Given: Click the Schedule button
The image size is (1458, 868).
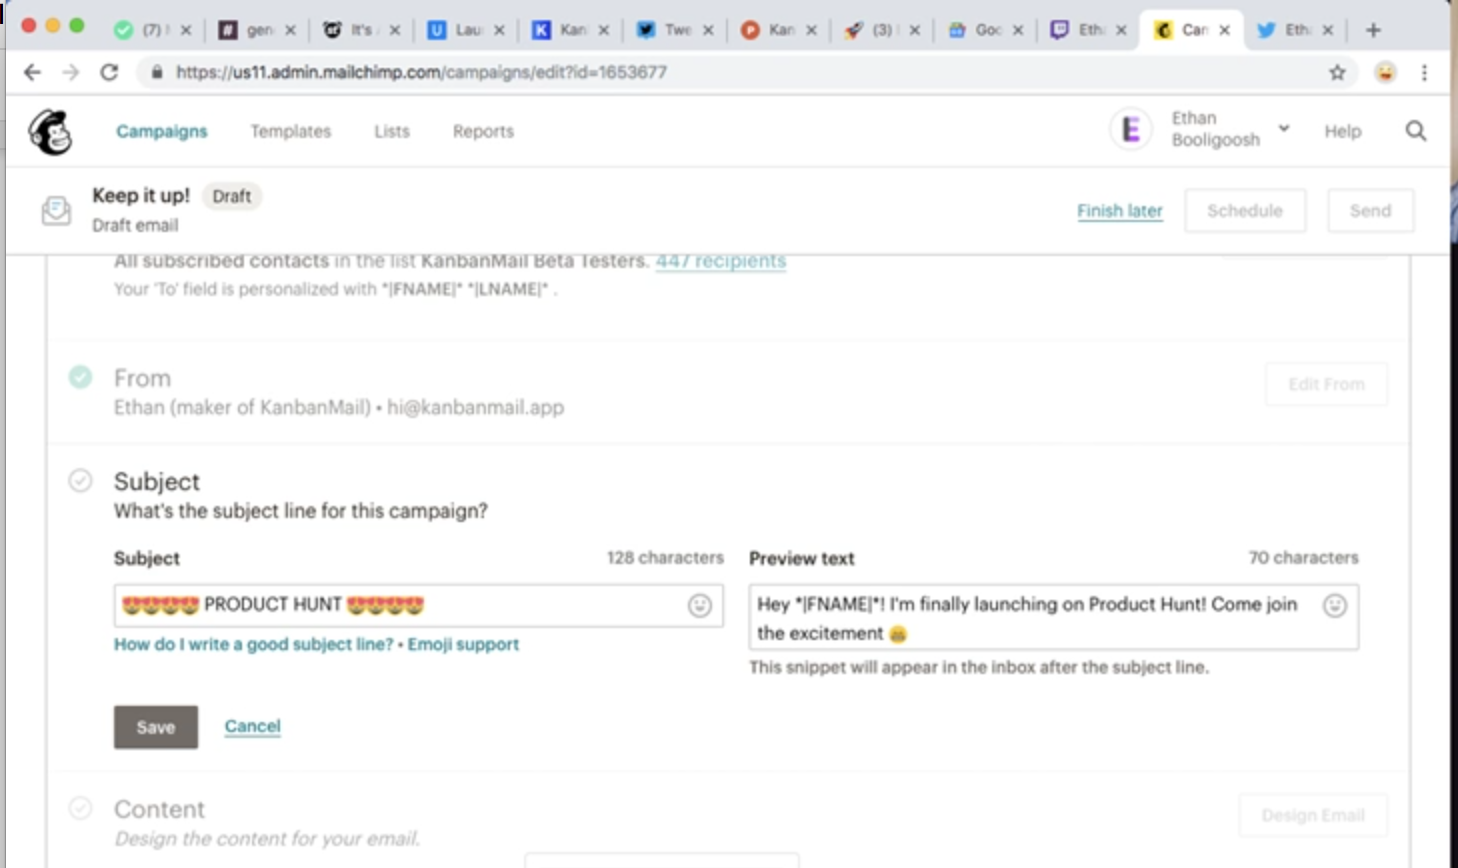Looking at the screenshot, I should [1245, 210].
